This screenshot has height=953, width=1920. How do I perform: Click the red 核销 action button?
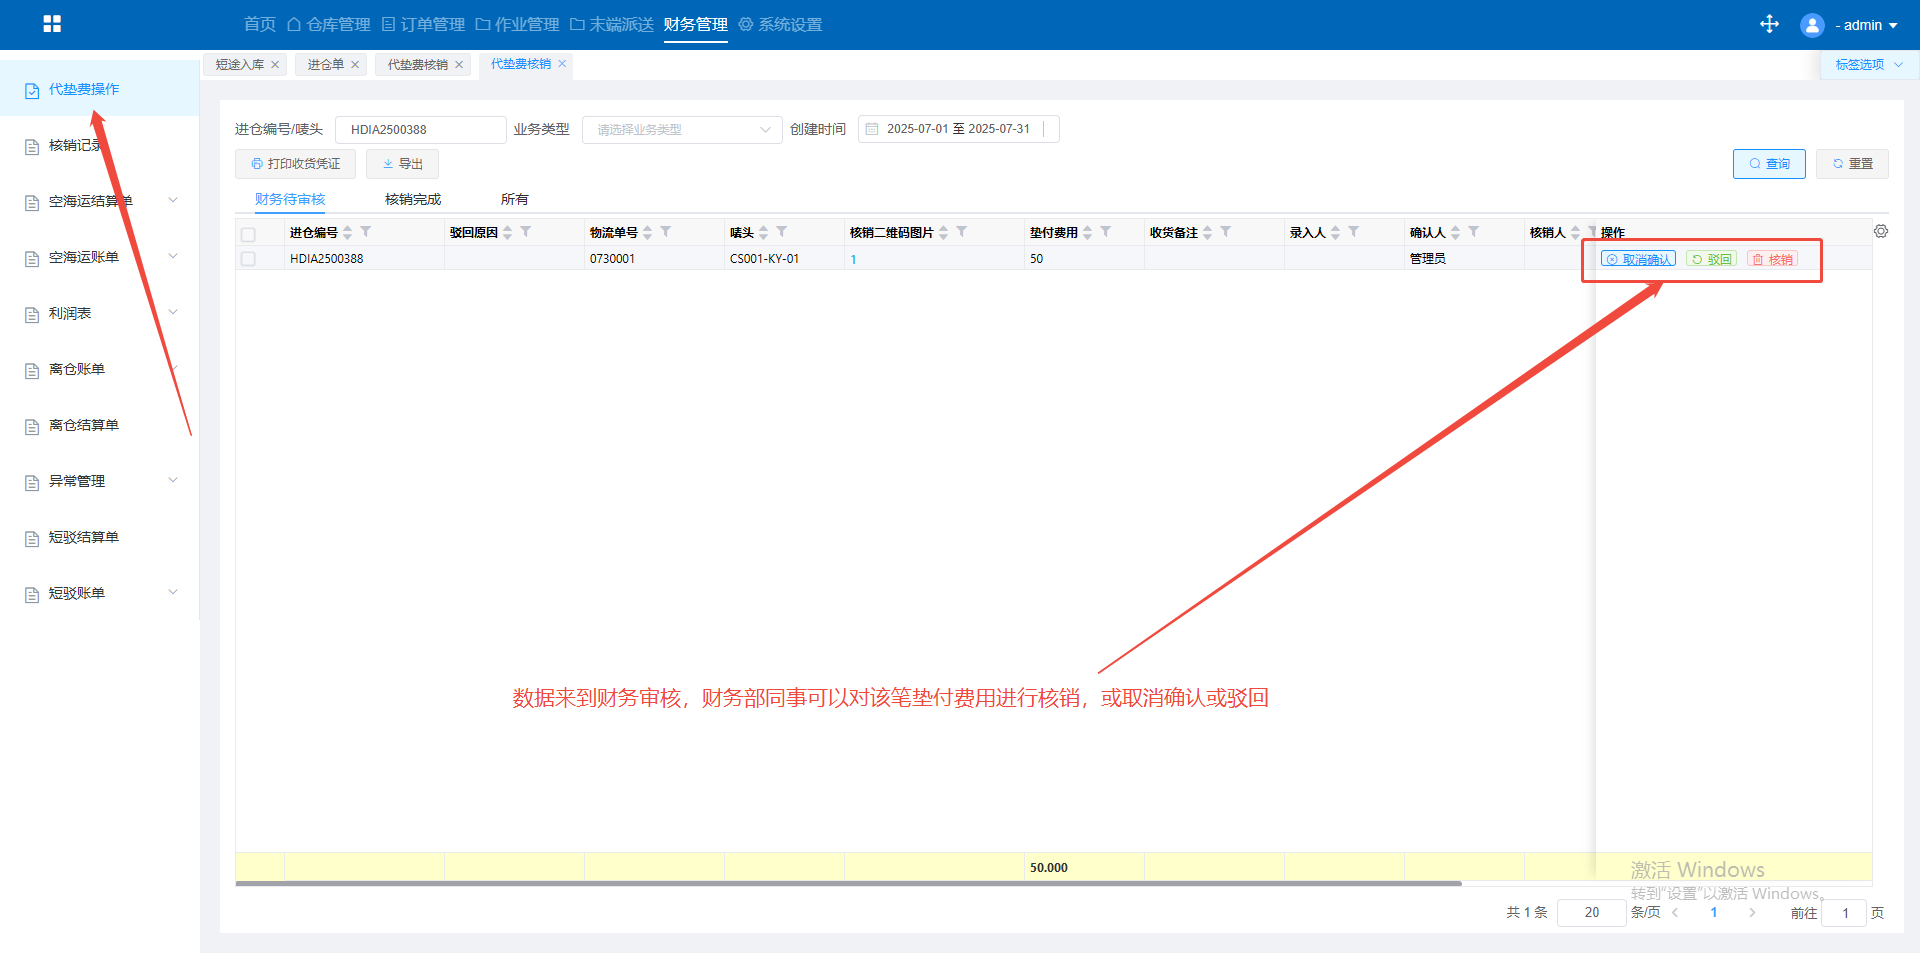1772,259
